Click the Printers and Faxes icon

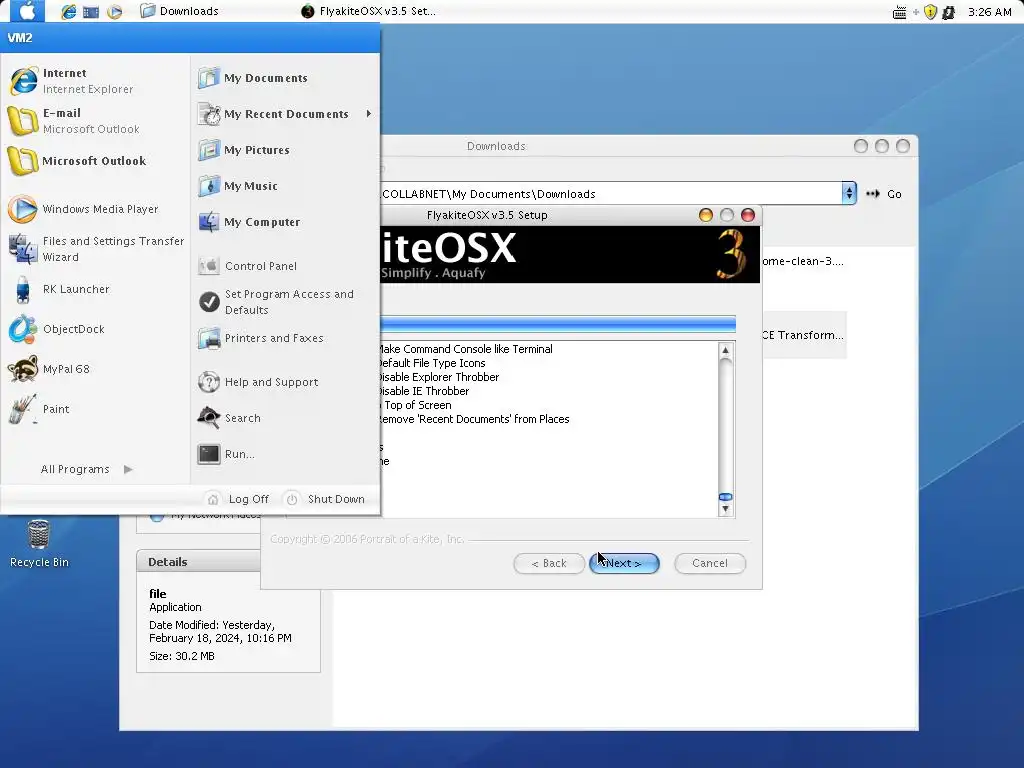pyautogui.click(x=209, y=338)
